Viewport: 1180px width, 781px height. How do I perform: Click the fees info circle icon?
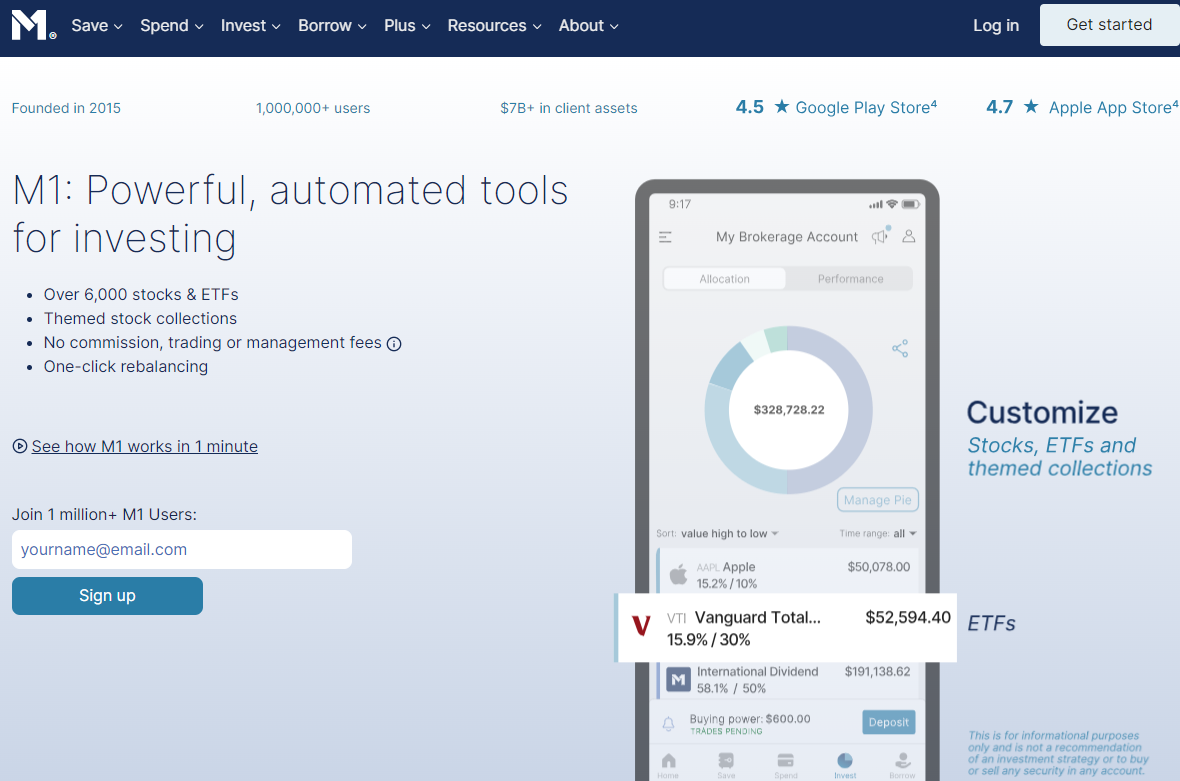point(394,344)
